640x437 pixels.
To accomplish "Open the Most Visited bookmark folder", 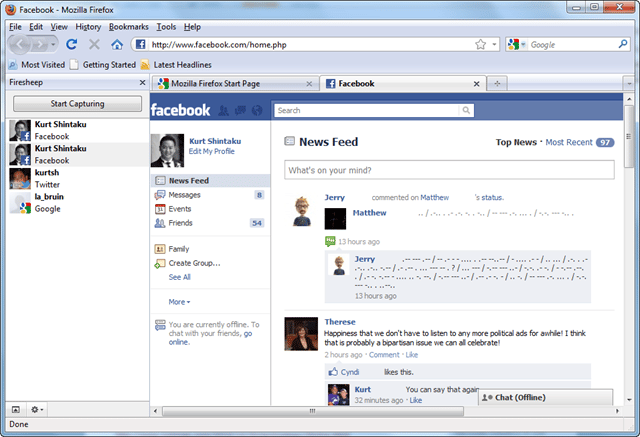I will click(x=37, y=64).
